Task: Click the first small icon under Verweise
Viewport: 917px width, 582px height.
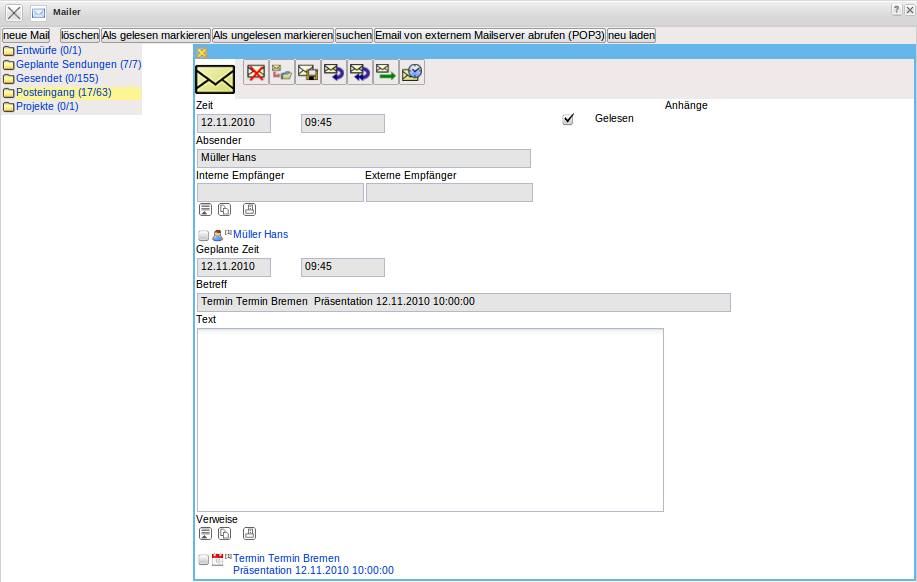Action: (205, 533)
